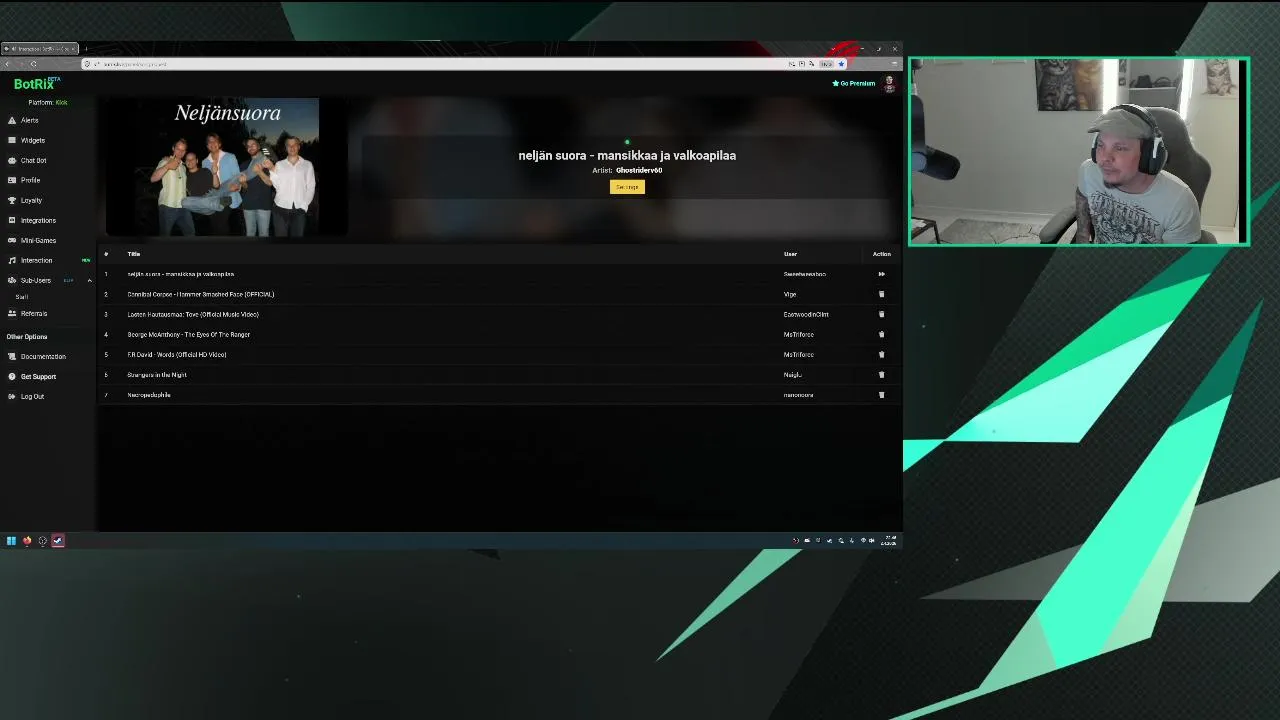Image resolution: width=1280 pixels, height=720 pixels.
Task: Click 'Strangers in the Night' title
Action: pyautogui.click(x=157, y=374)
